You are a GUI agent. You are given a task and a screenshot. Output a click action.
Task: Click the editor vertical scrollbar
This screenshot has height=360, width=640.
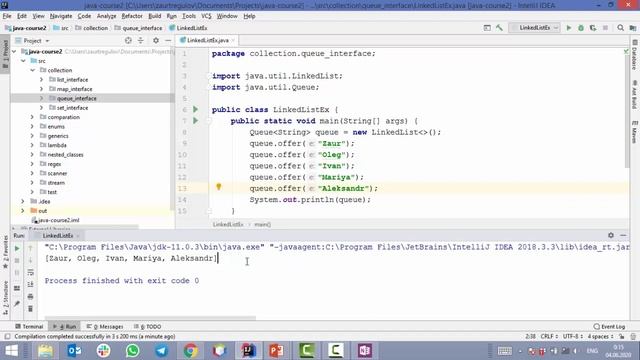click(627, 110)
